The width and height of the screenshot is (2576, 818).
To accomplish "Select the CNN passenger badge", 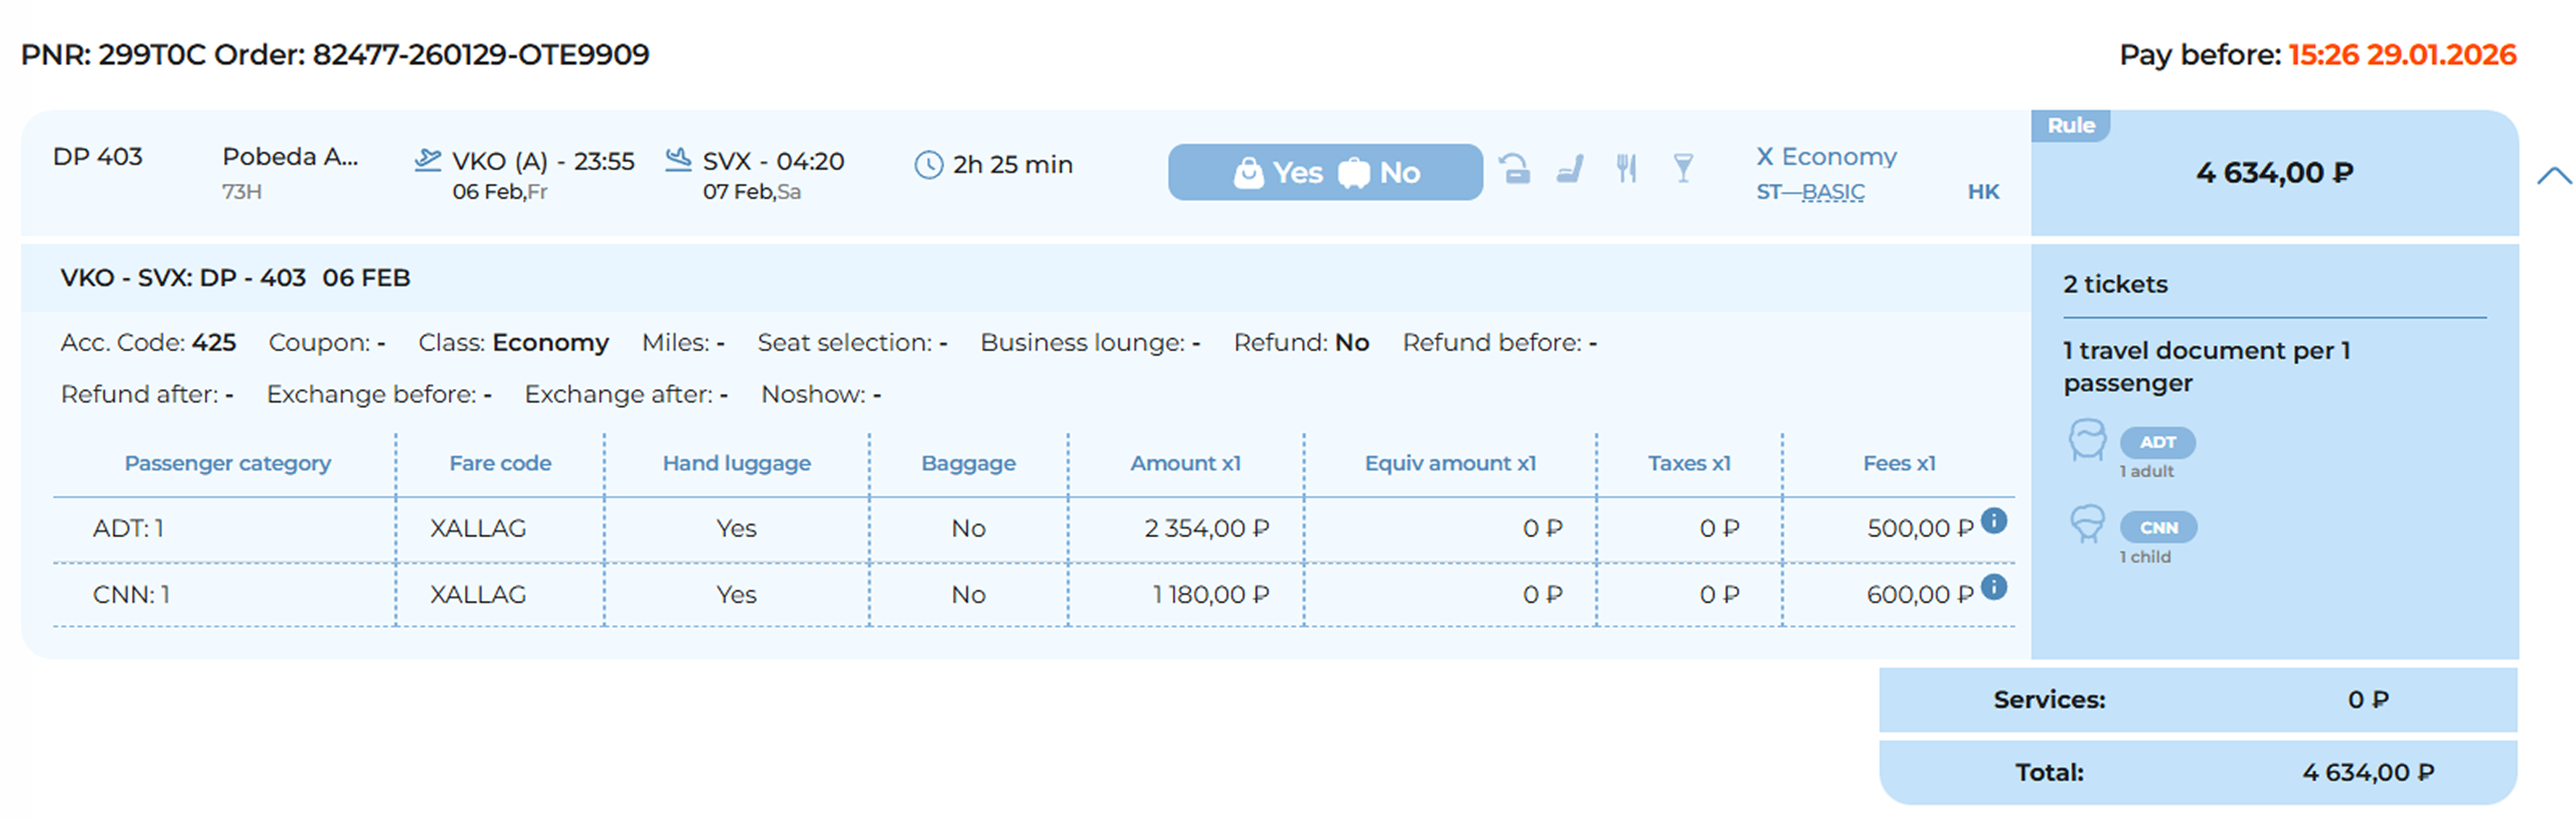I will [2158, 527].
